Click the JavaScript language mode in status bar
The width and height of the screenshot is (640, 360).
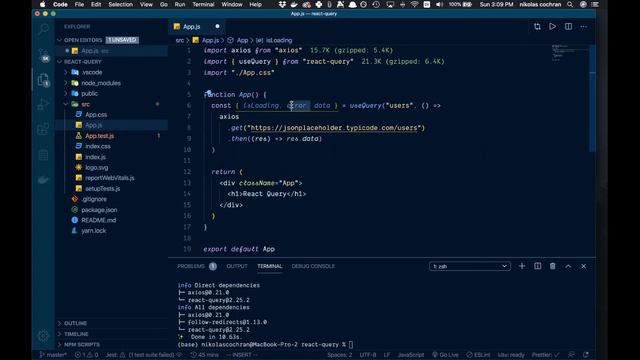(411, 355)
